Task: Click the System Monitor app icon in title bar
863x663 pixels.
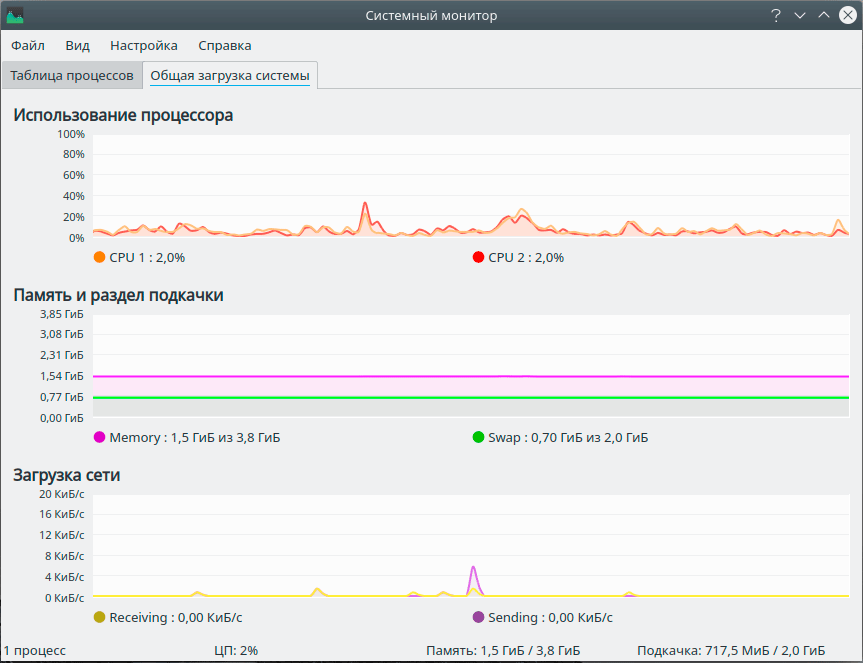Action: pyautogui.click(x=15, y=15)
